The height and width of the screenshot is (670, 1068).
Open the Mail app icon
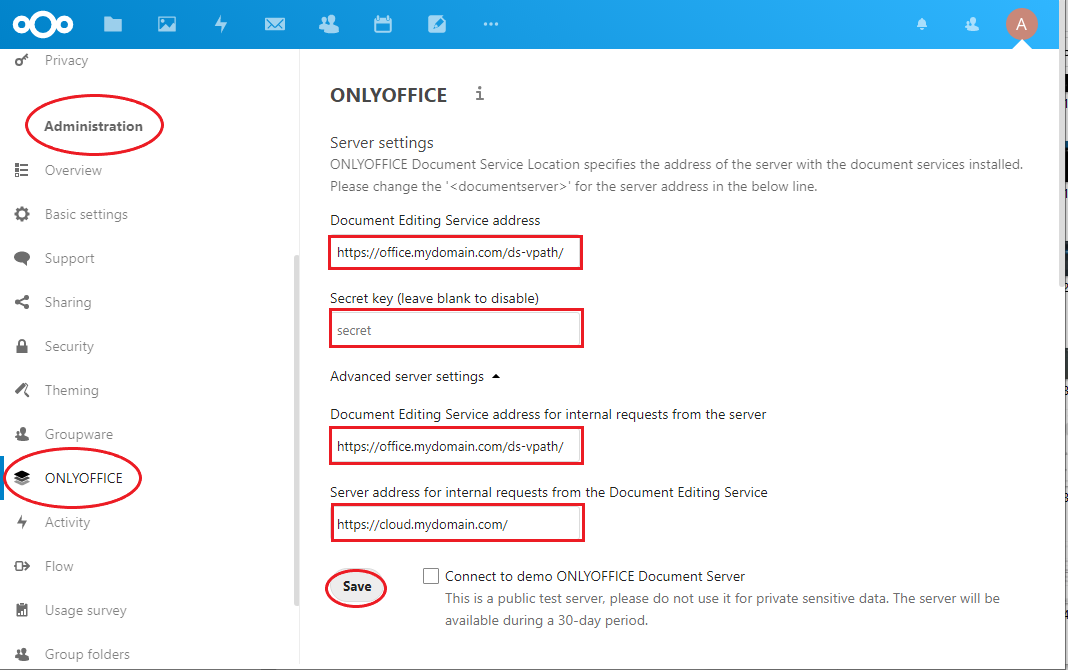pyautogui.click(x=275, y=25)
